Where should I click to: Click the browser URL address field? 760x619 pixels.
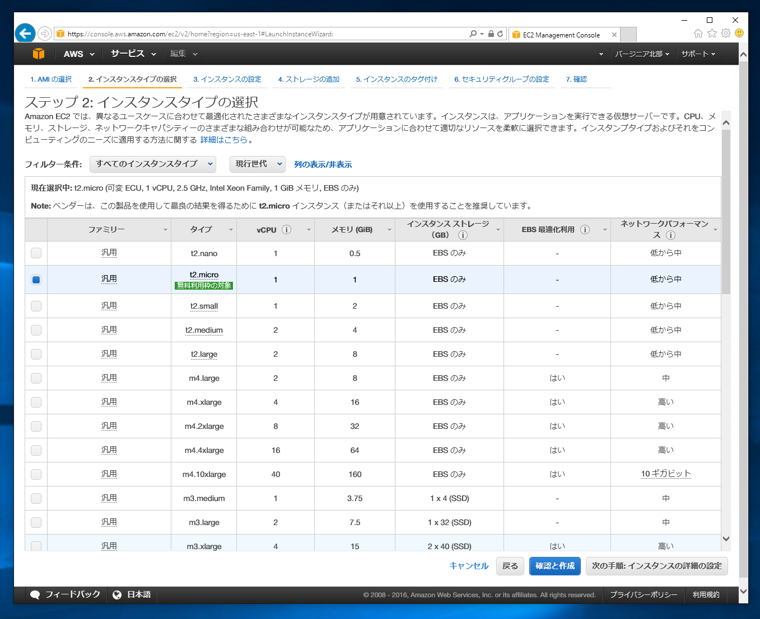pyautogui.click(x=264, y=34)
